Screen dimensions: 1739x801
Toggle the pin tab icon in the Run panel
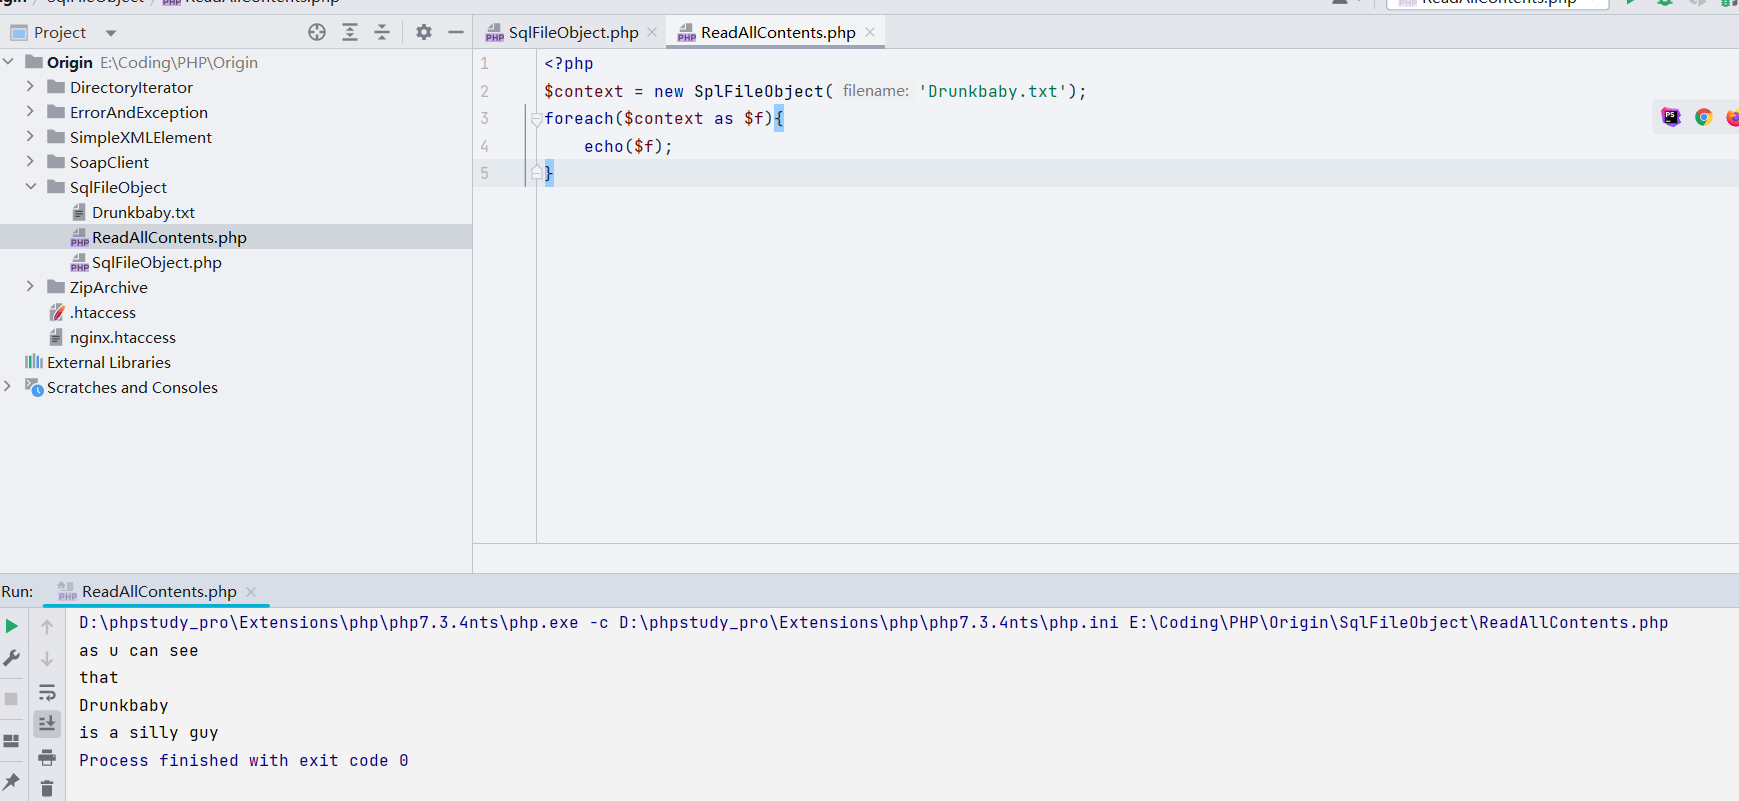(x=12, y=781)
